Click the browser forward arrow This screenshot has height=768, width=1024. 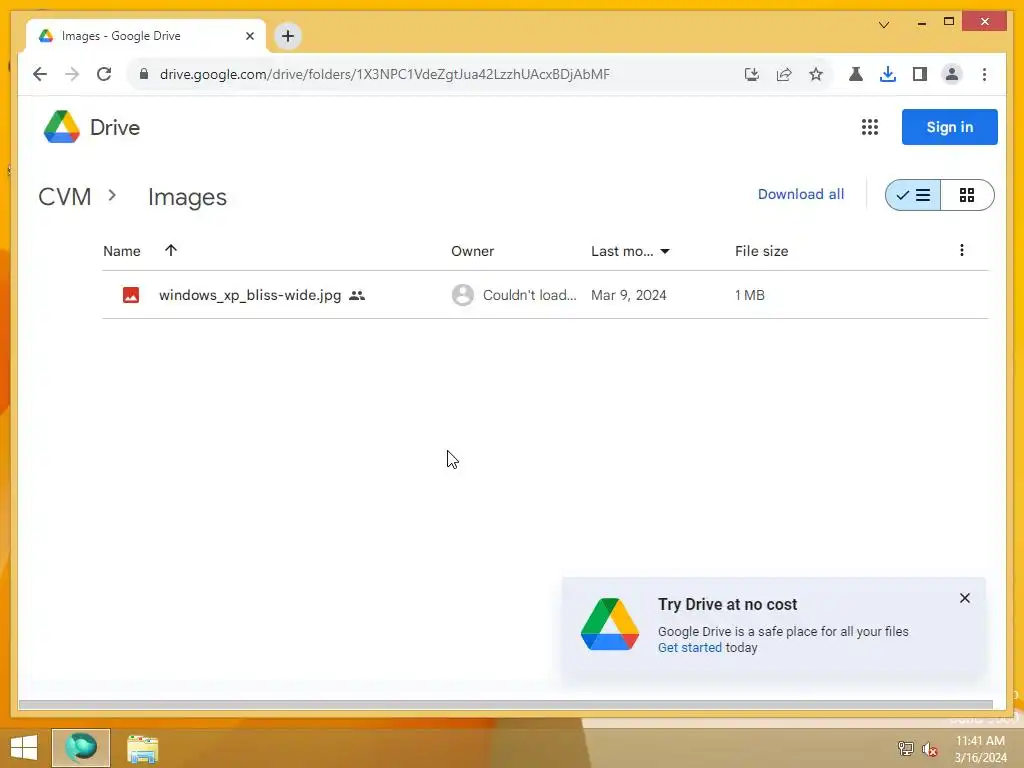tap(72, 74)
